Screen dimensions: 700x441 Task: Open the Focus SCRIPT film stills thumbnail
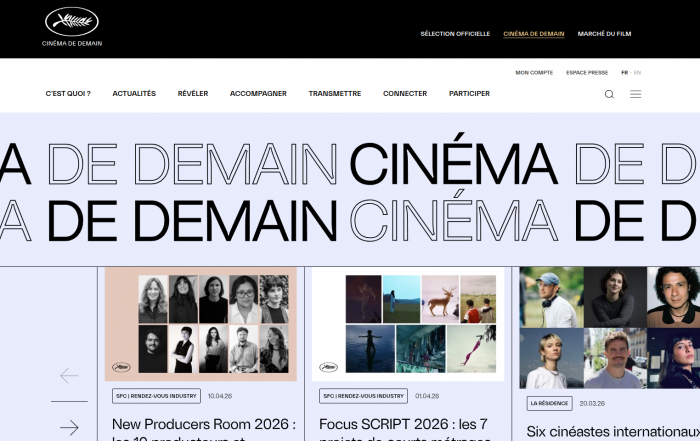(x=408, y=324)
